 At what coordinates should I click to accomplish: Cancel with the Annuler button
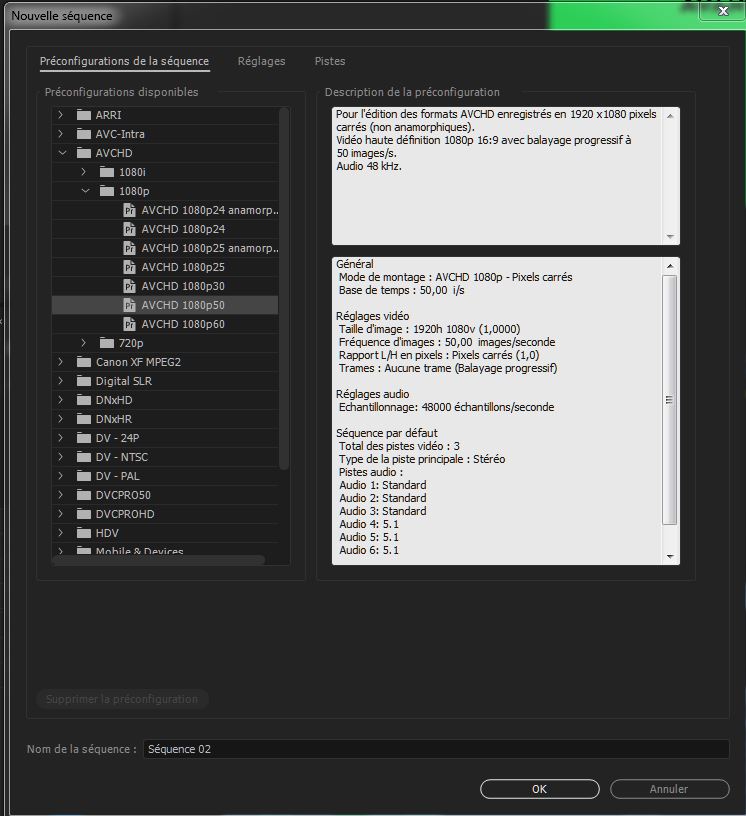669,789
